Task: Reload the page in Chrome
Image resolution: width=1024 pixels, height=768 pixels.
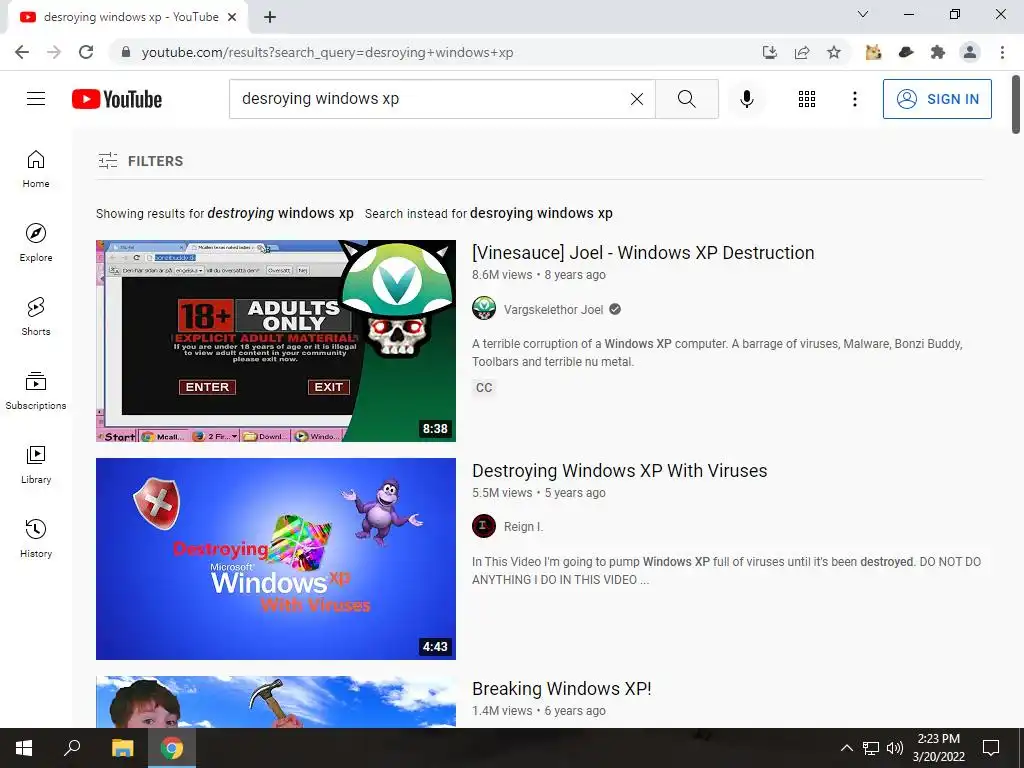Action: click(86, 52)
